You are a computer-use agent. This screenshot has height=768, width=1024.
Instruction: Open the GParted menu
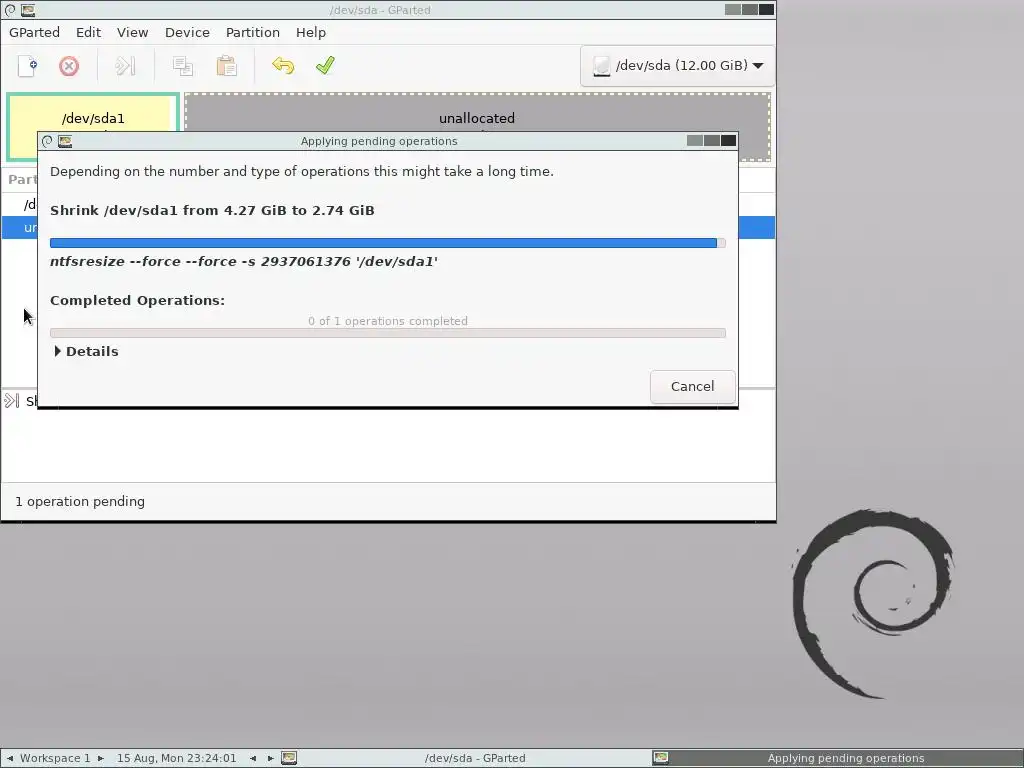35,32
